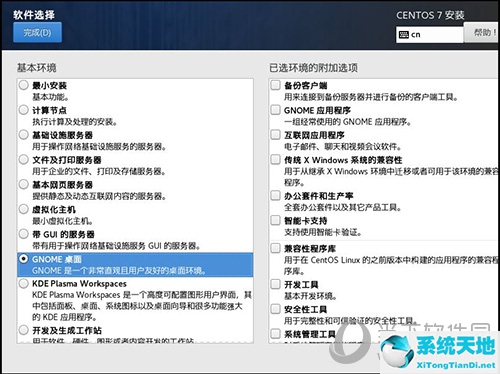Check the 兼容性程序库 checkbox
Viewport: 500px width, 374px height.
275,248
